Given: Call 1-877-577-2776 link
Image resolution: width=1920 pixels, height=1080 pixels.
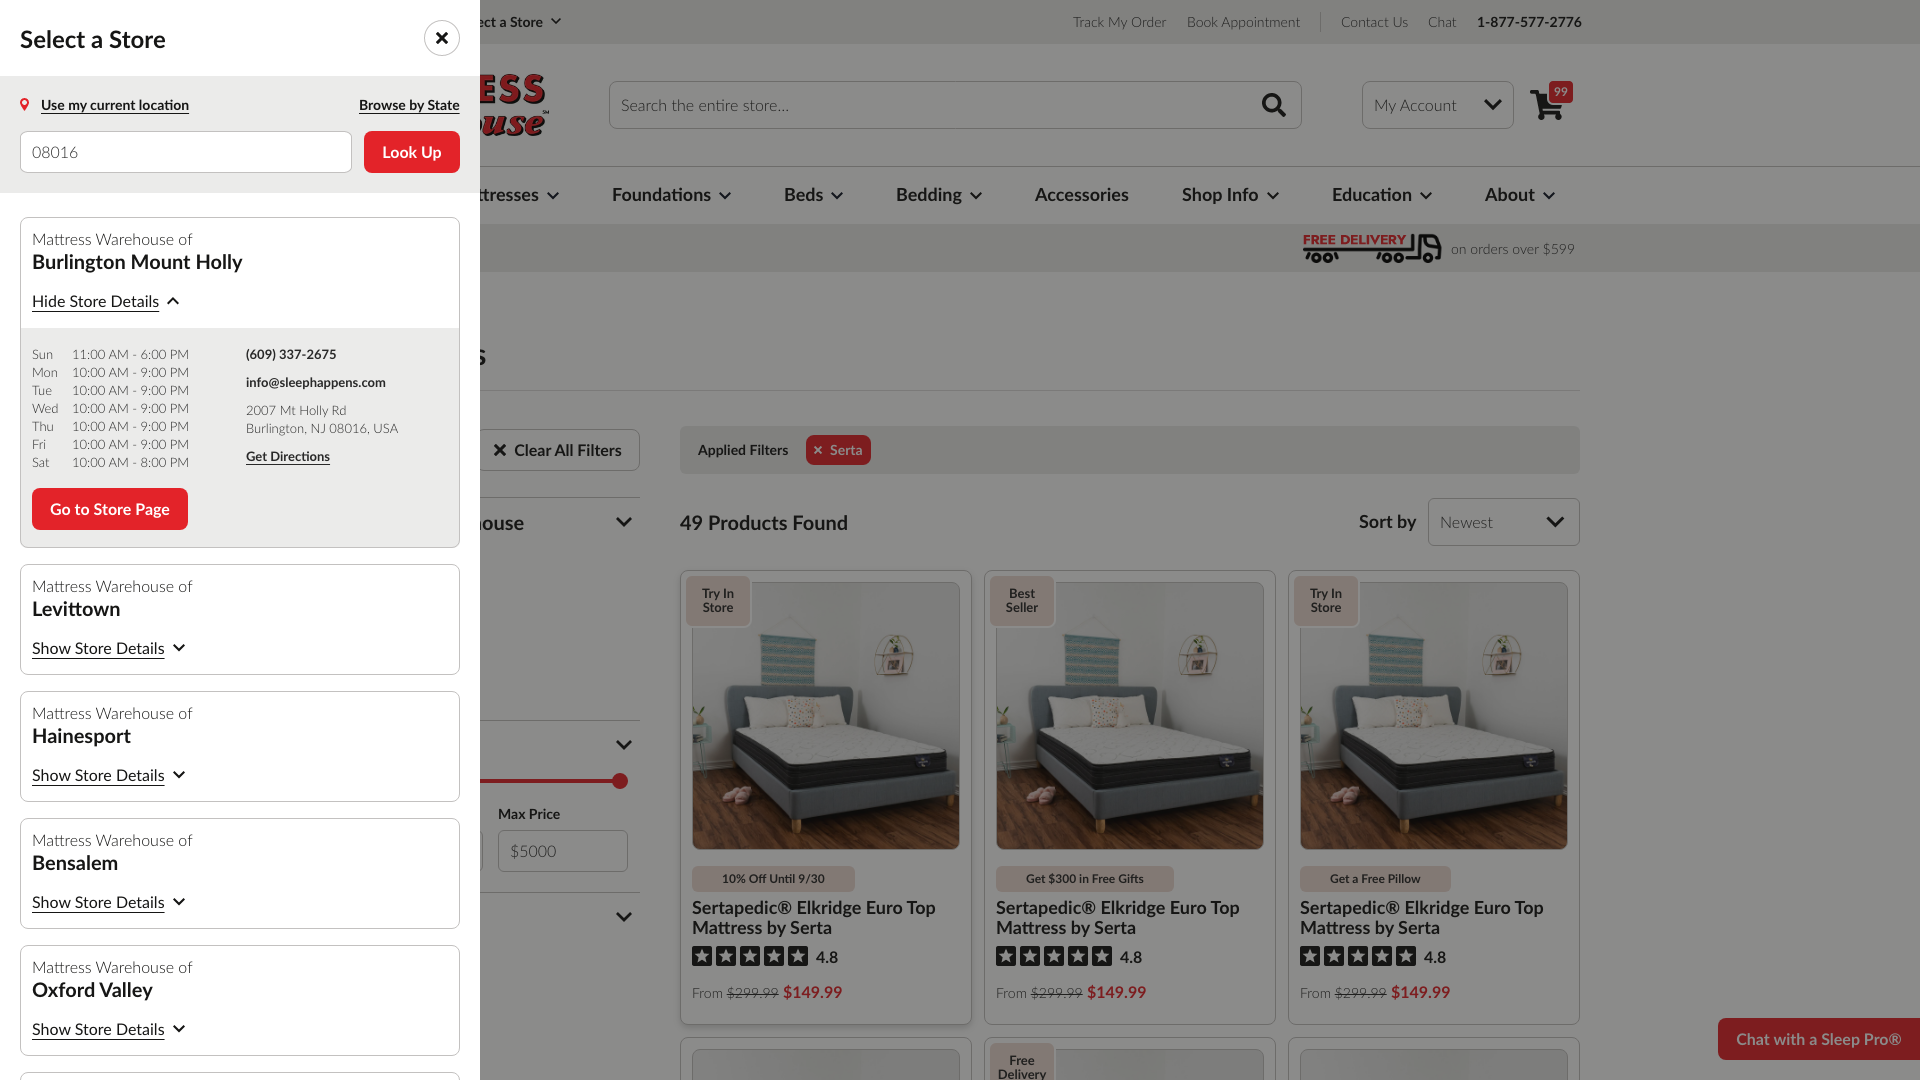Looking at the screenshot, I should click(1529, 22).
